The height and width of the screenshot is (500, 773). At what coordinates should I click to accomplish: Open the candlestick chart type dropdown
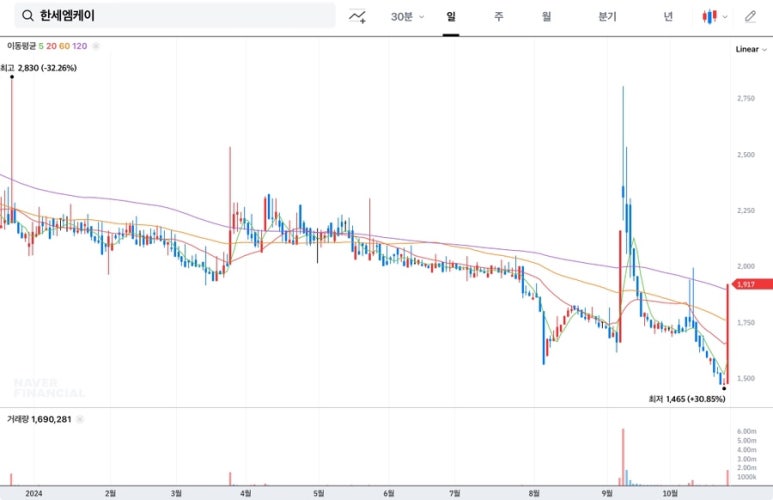pyautogui.click(x=714, y=17)
